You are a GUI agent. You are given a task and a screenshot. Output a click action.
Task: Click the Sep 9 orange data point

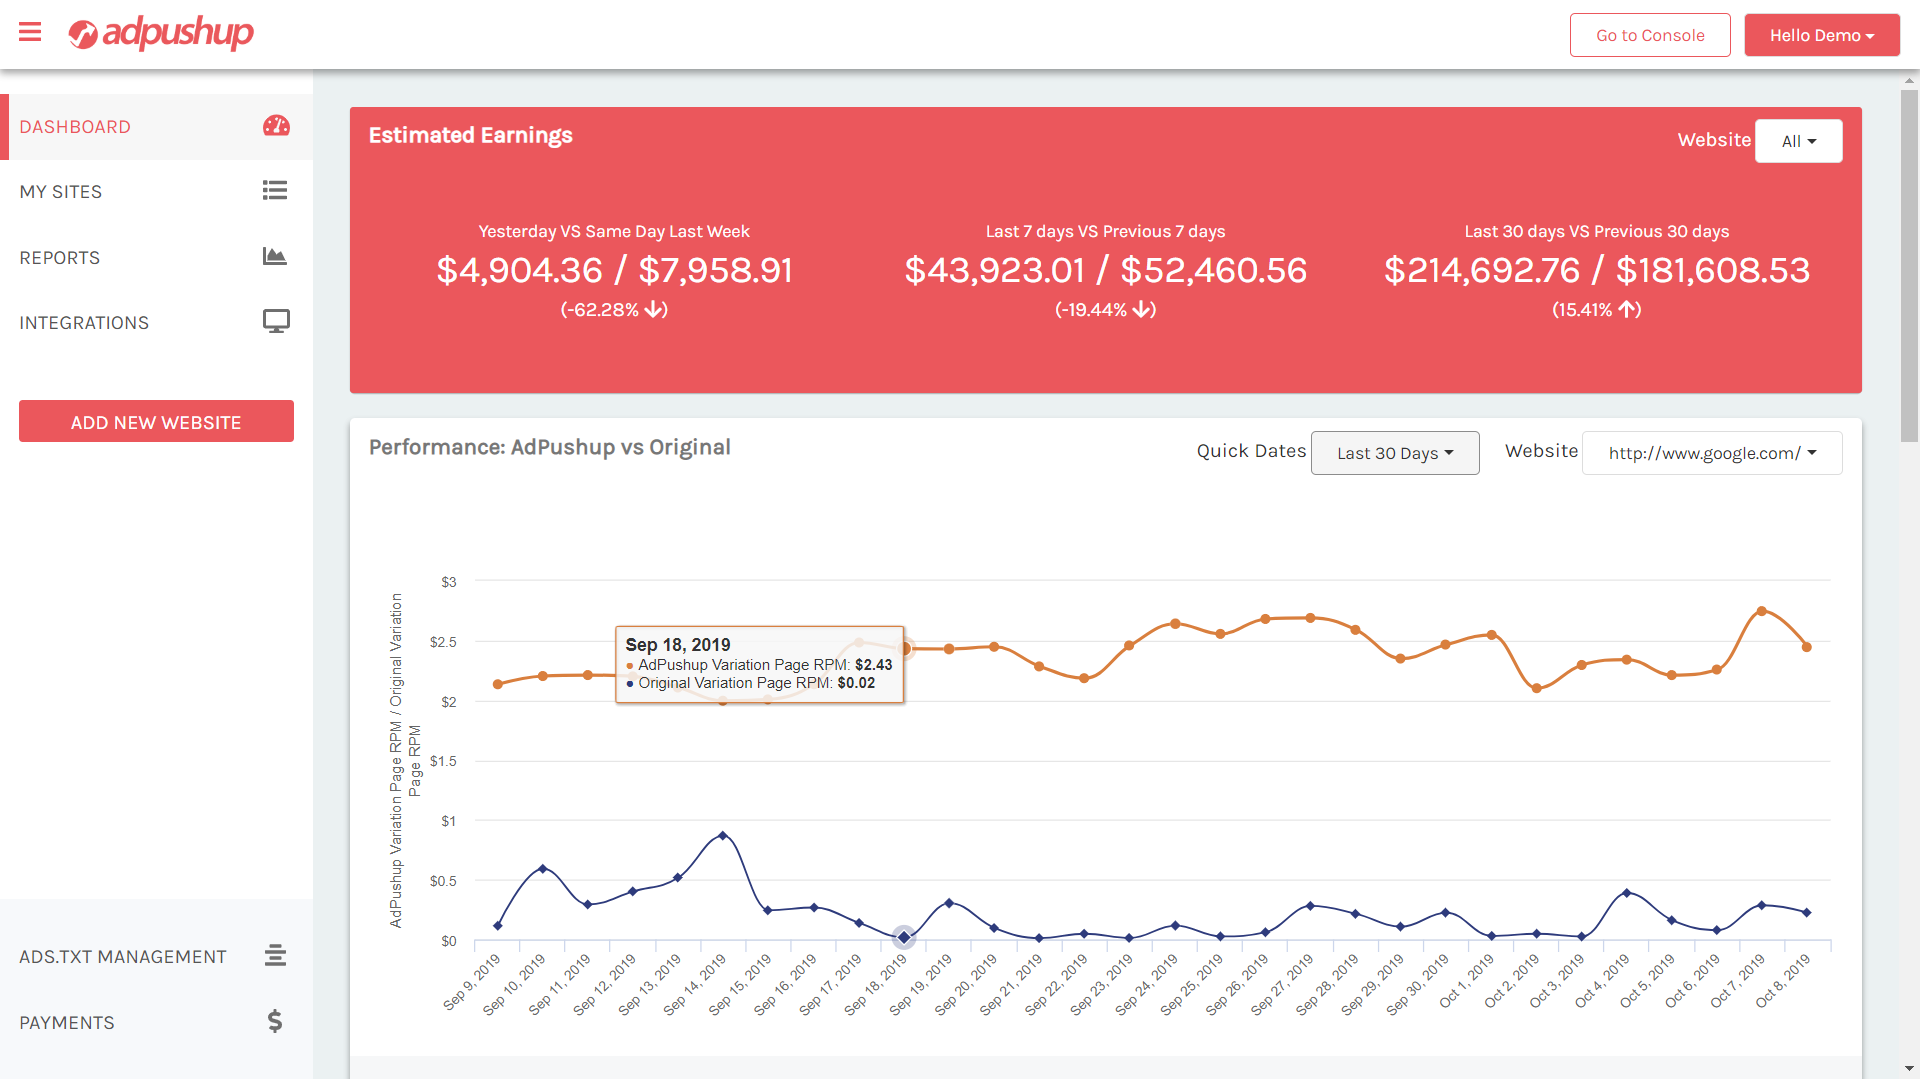coord(498,684)
